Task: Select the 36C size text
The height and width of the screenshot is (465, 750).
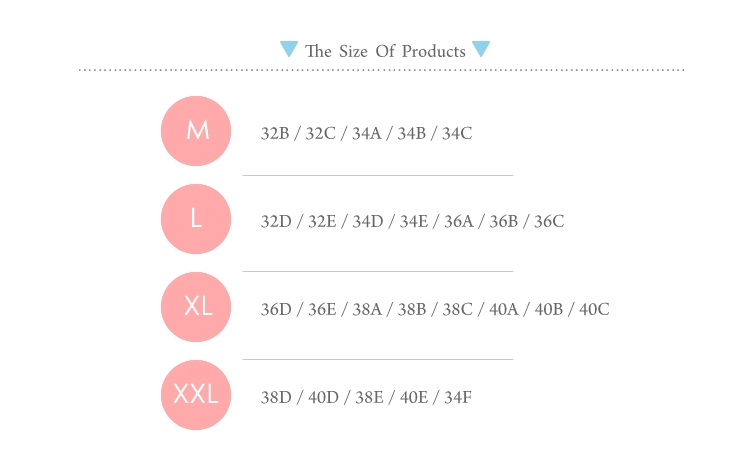Action: [x=549, y=221]
